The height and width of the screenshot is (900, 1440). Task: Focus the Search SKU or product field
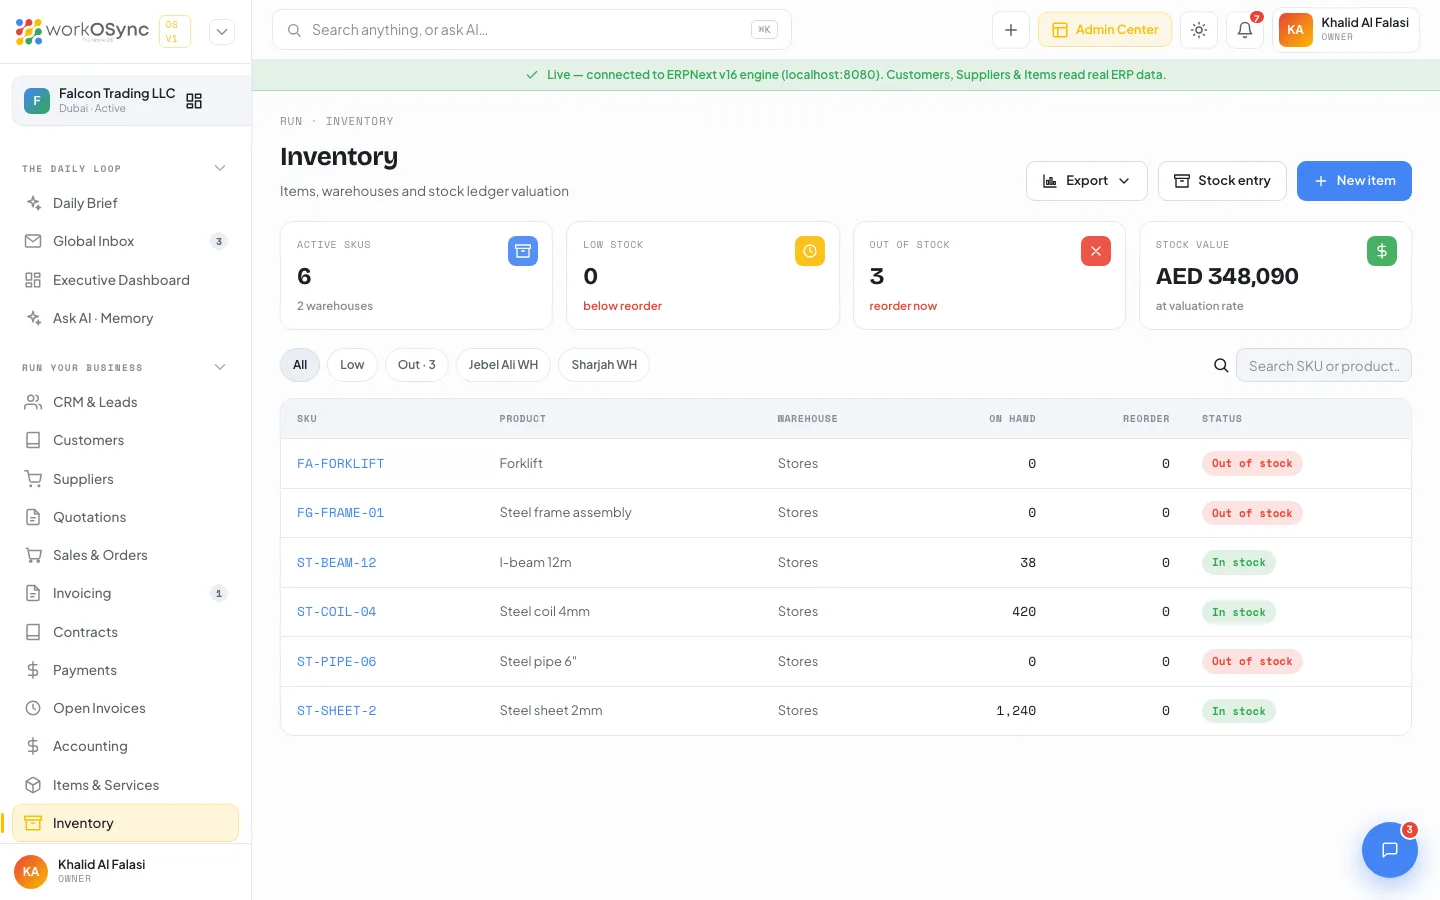(1324, 366)
